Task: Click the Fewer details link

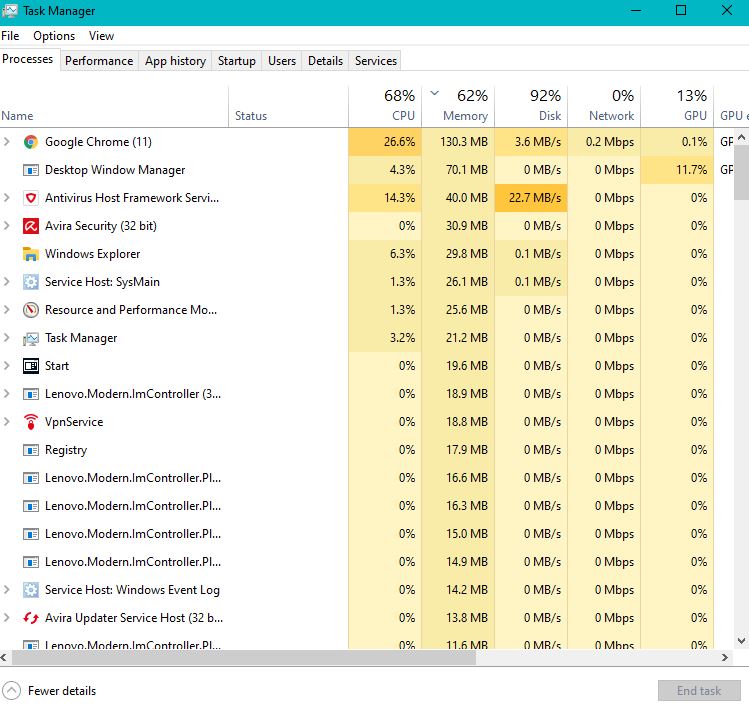Action: coord(62,691)
